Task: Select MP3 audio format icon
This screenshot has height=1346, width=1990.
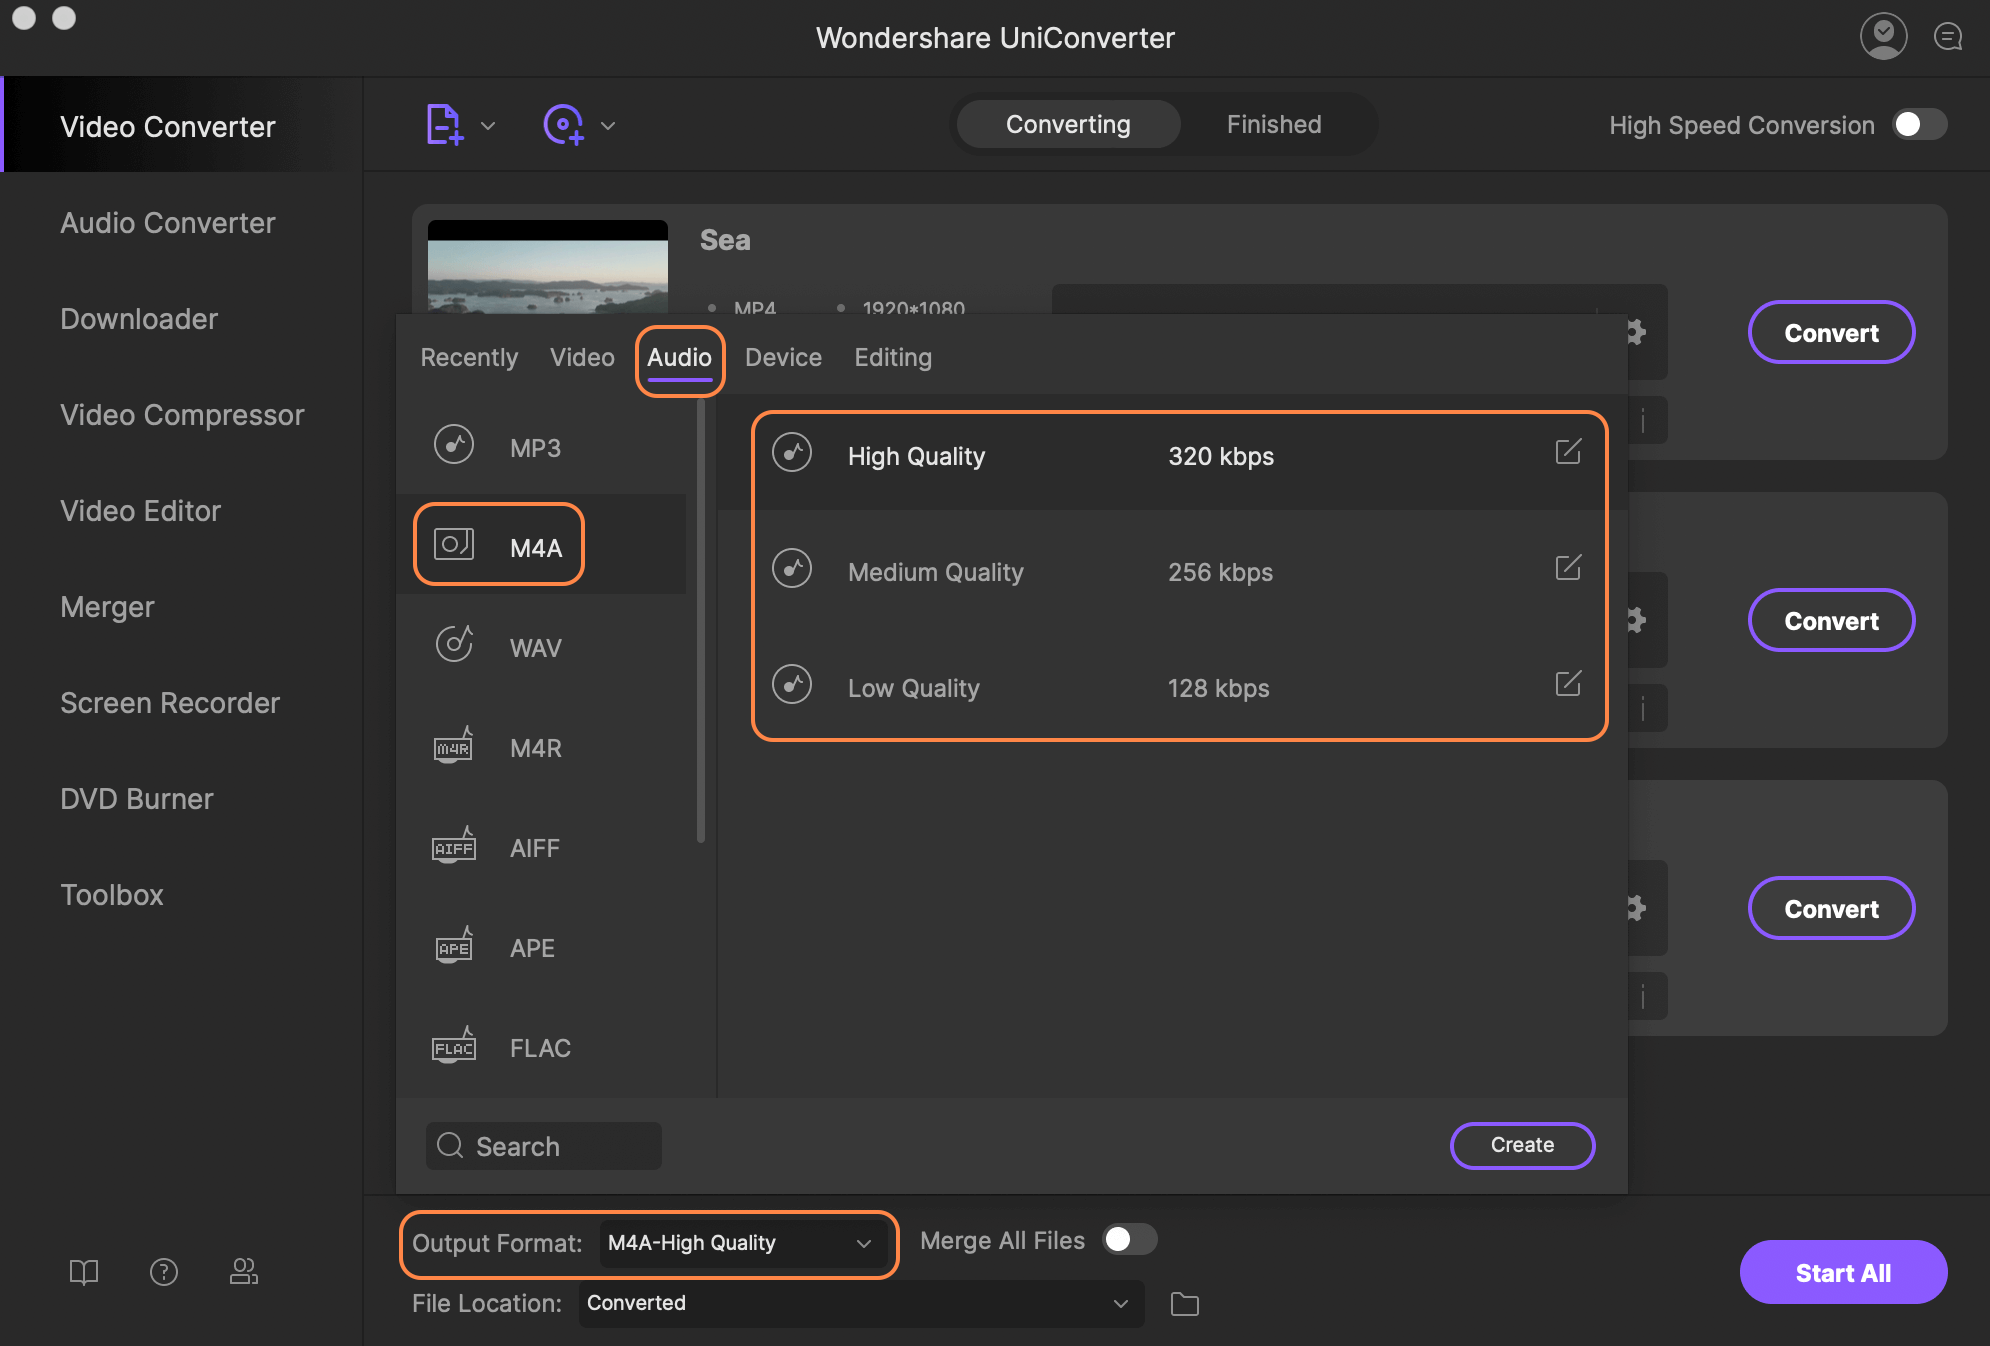Action: point(455,445)
